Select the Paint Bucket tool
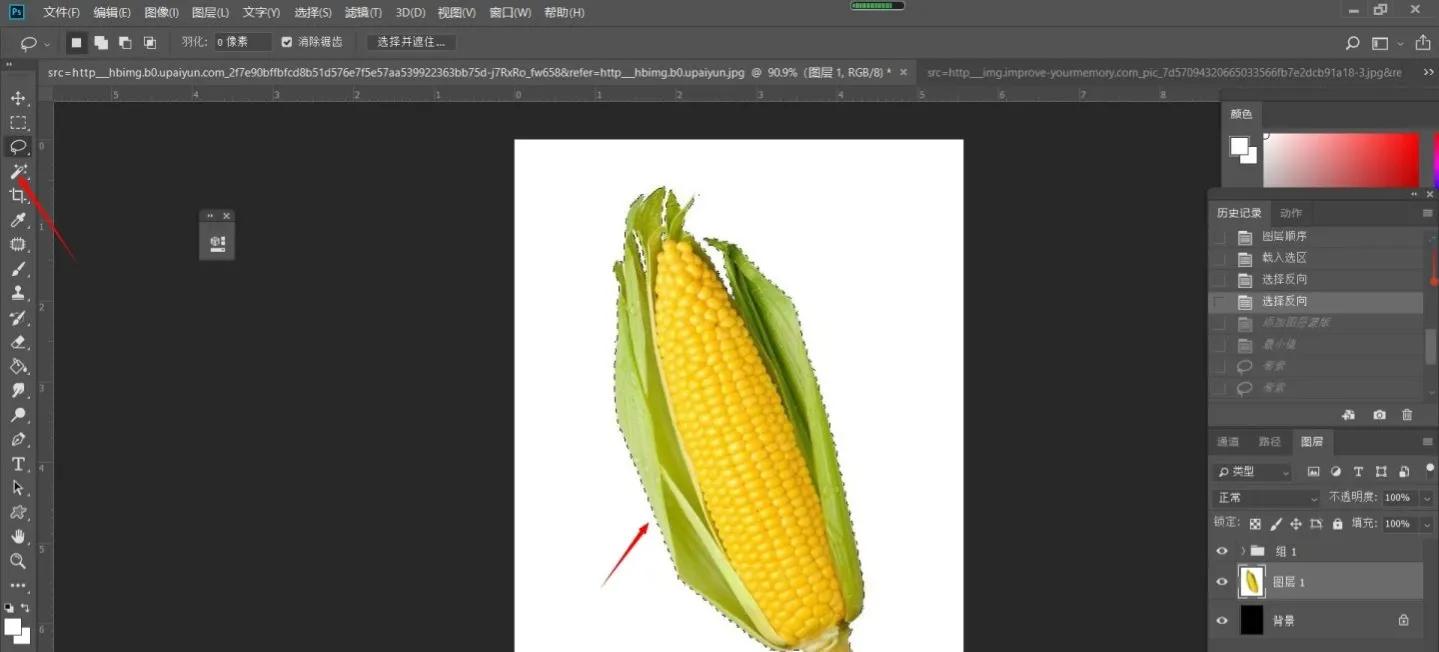Image resolution: width=1439 pixels, height=652 pixels. [18, 366]
